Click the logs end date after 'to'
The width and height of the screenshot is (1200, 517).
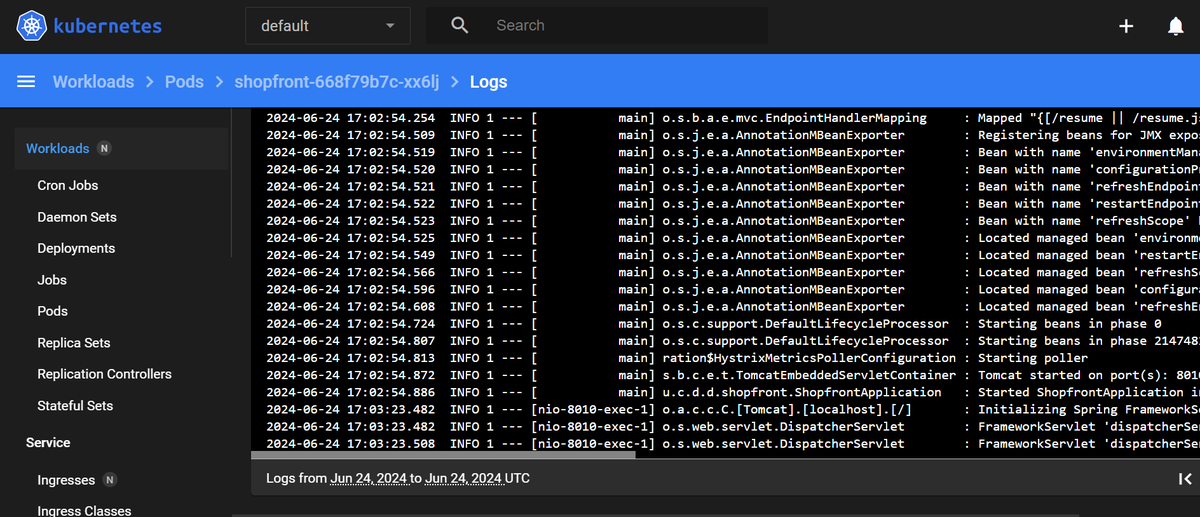[x=463, y=478]
